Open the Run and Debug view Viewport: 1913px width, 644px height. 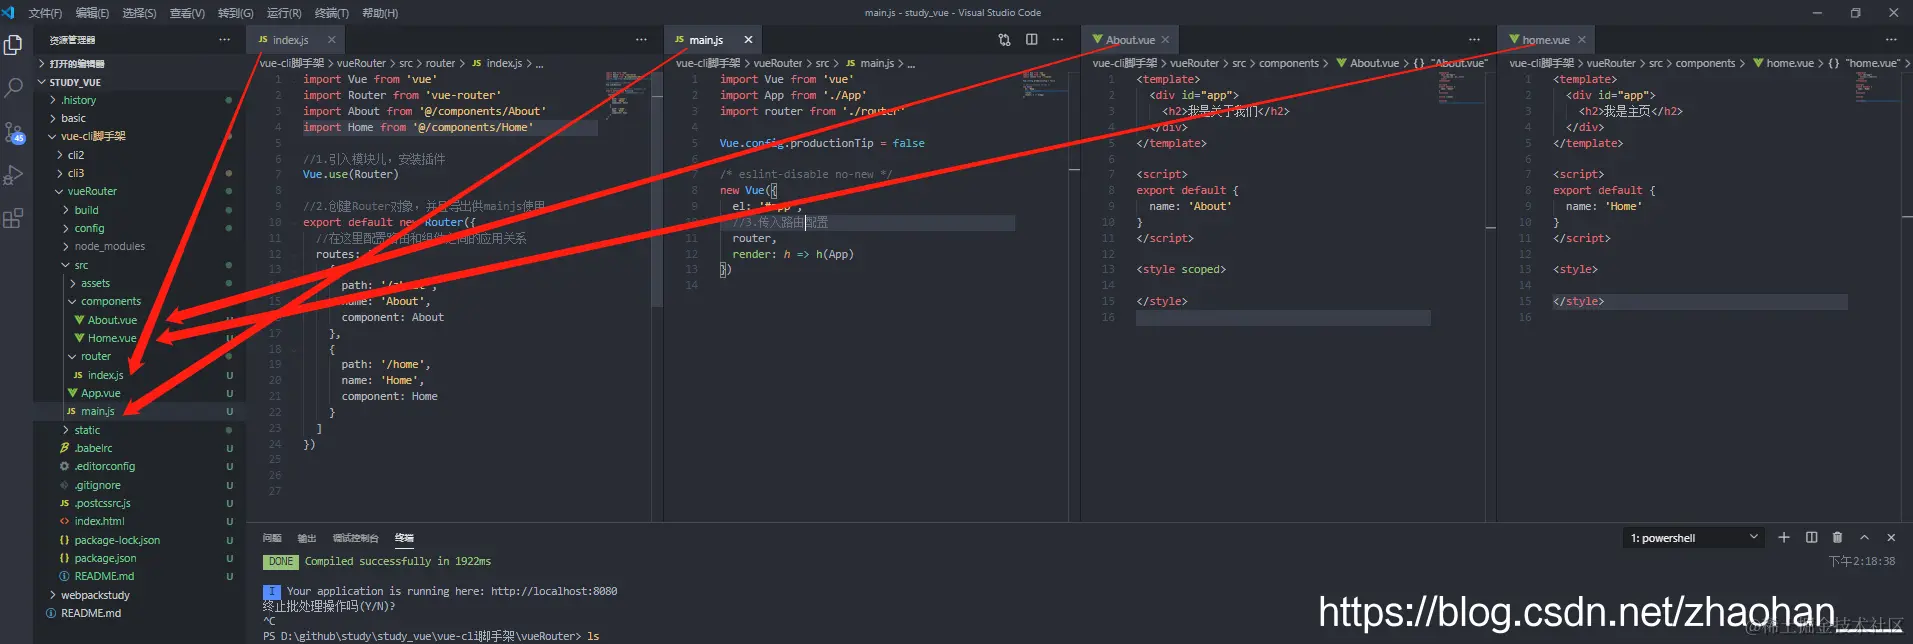14,175
